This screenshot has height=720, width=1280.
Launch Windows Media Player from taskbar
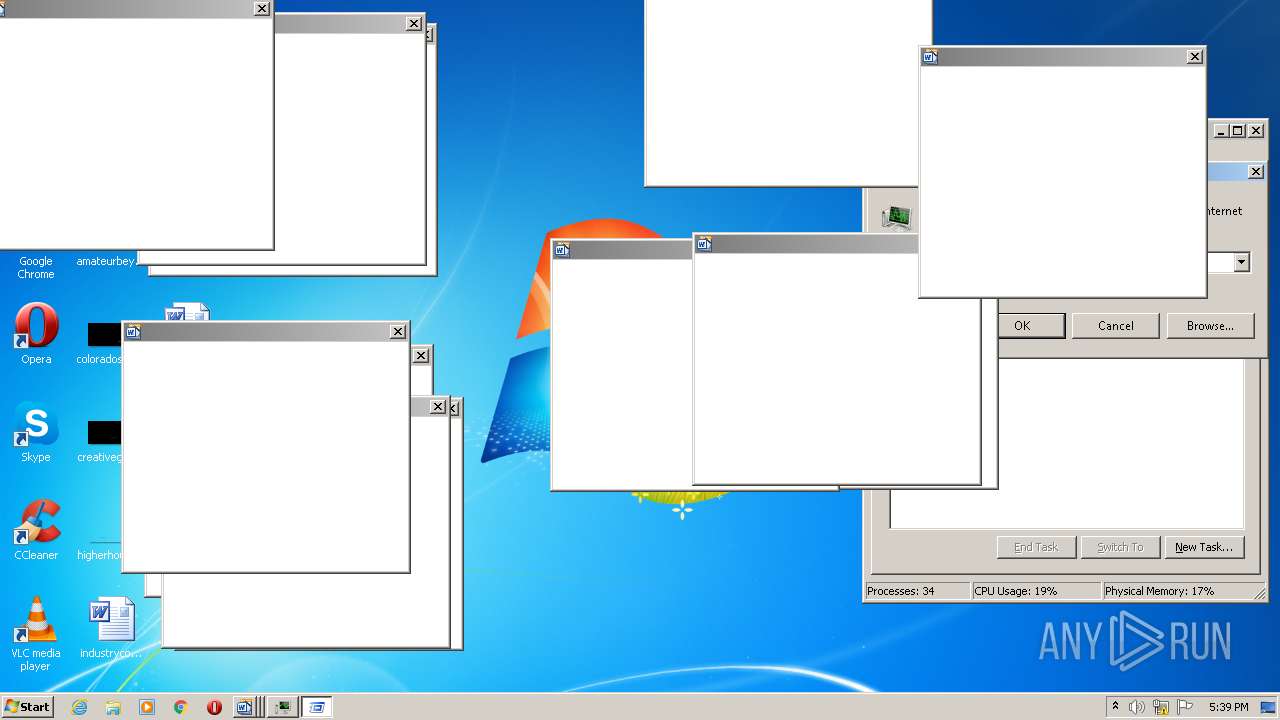point(147,707)
